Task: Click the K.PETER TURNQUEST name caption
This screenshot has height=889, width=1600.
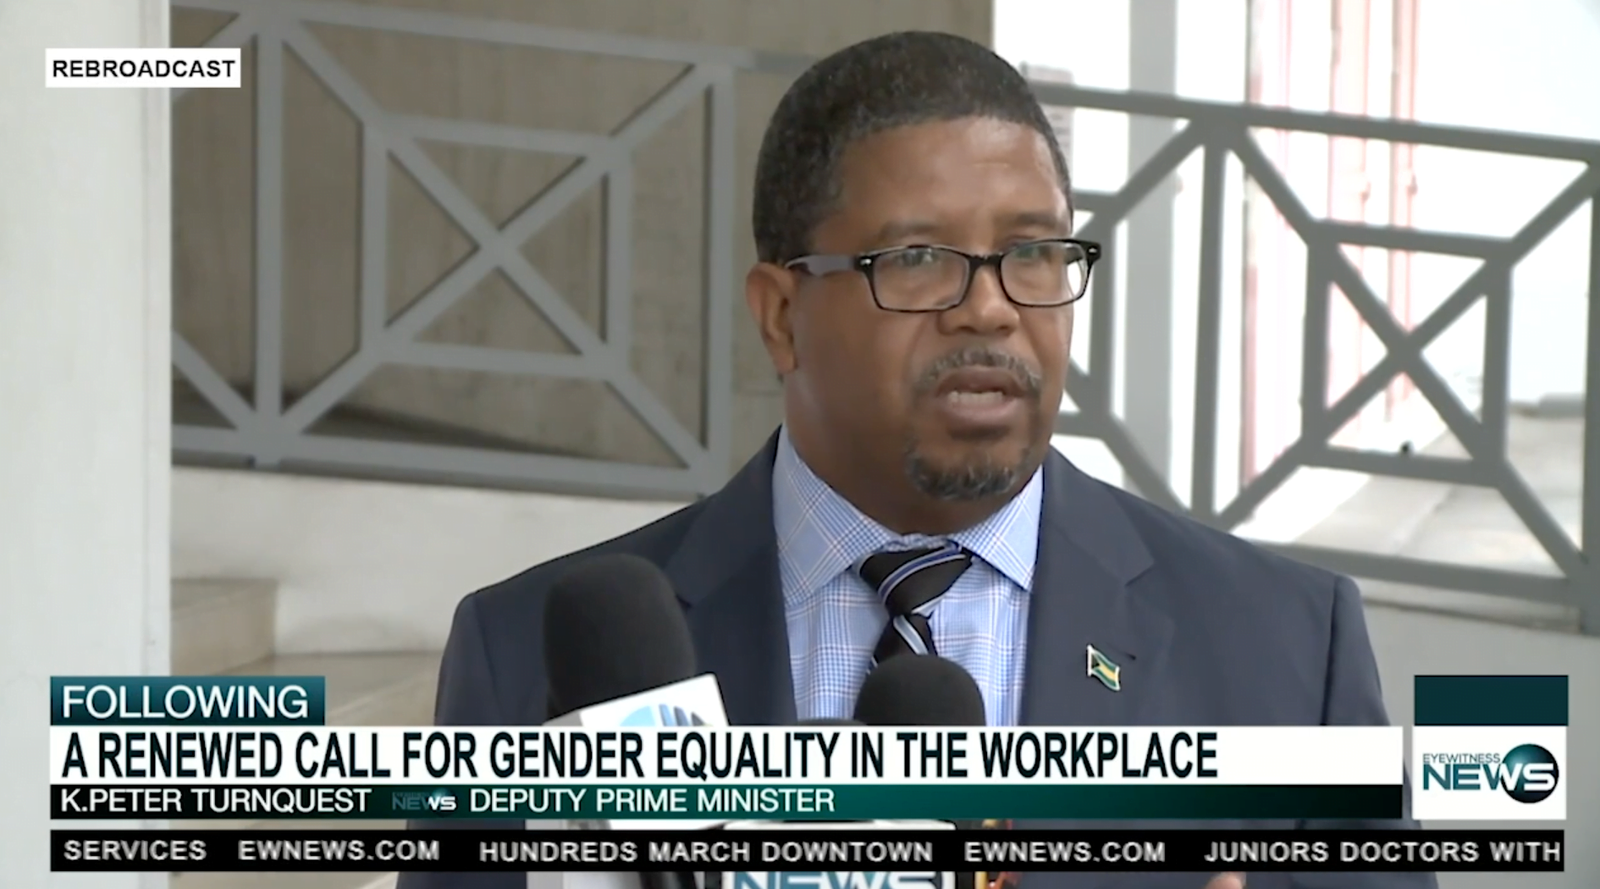Action: [216, 801]
